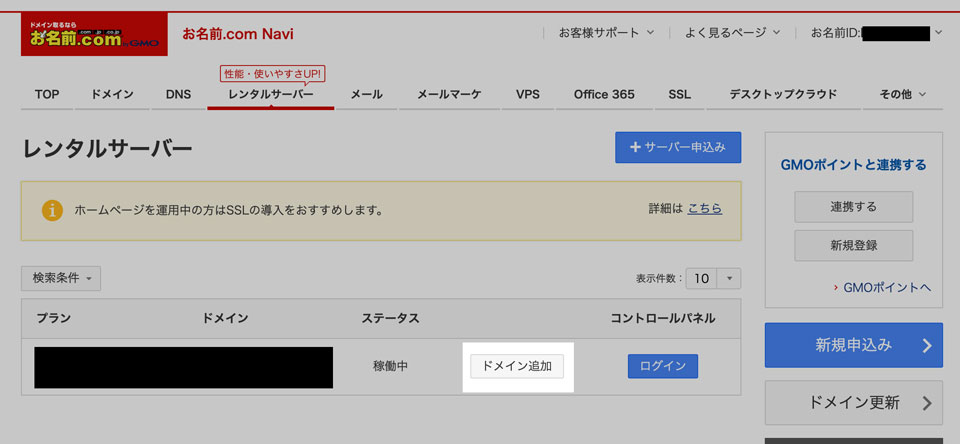Open the Office 365 tab
This screenshot has width=960, height=444.
(x=604, y=94)
